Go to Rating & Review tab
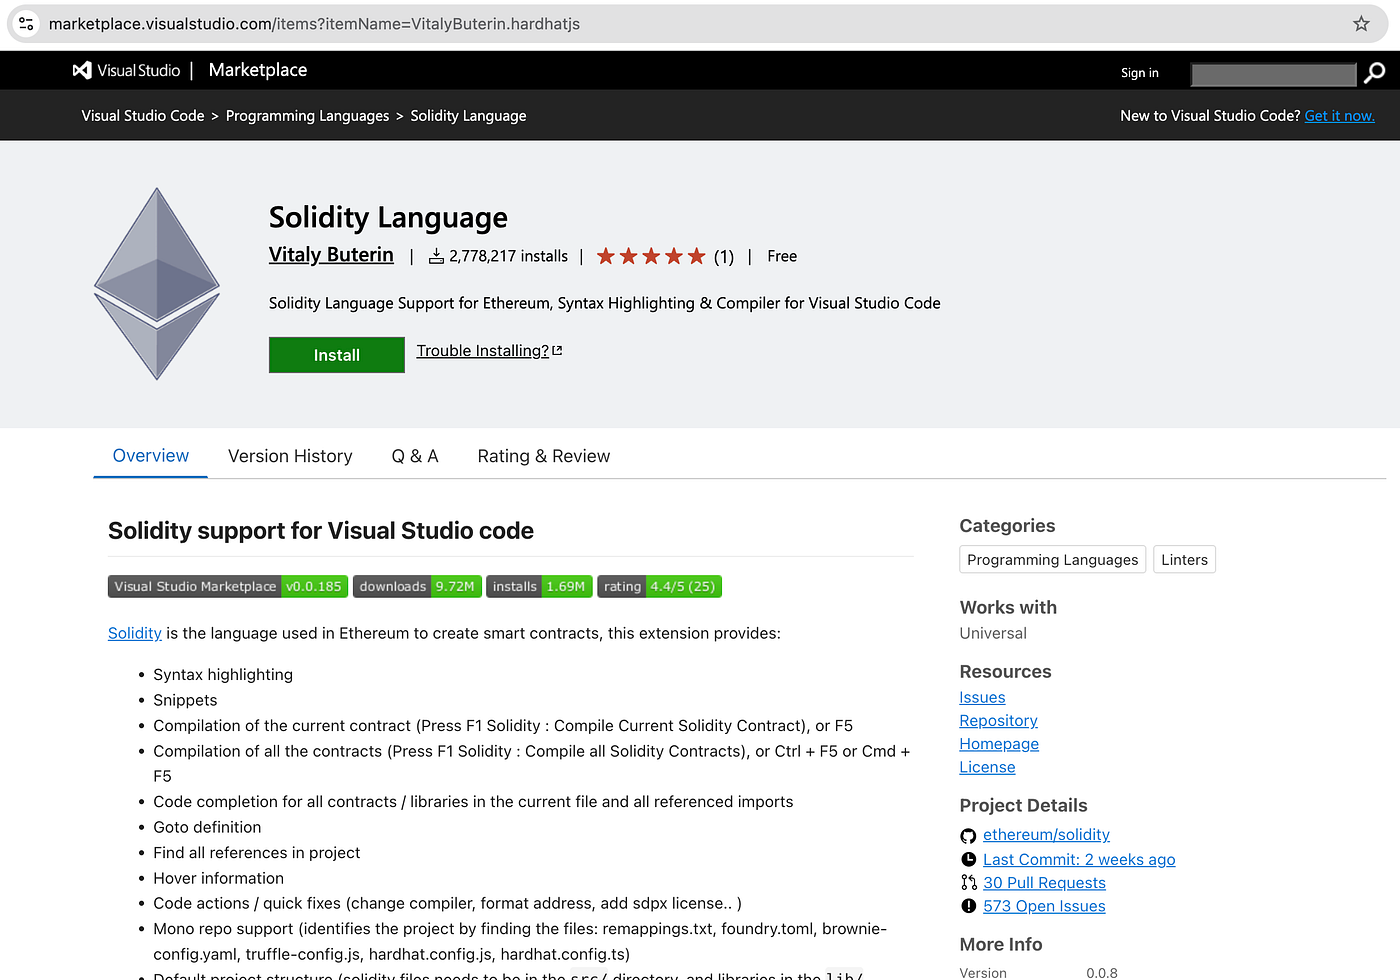The height and width of the screenshot is (980, 1400). 544,456
